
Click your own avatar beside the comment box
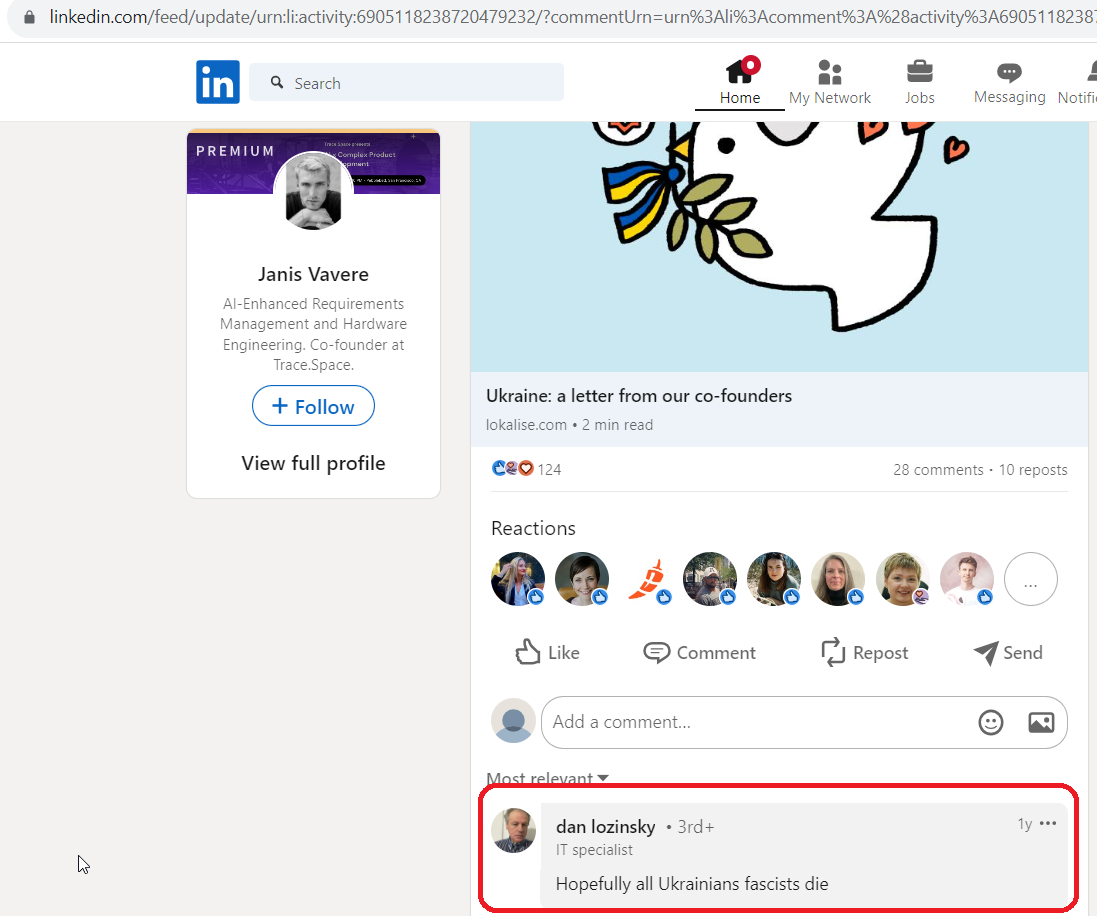[514, 720]
